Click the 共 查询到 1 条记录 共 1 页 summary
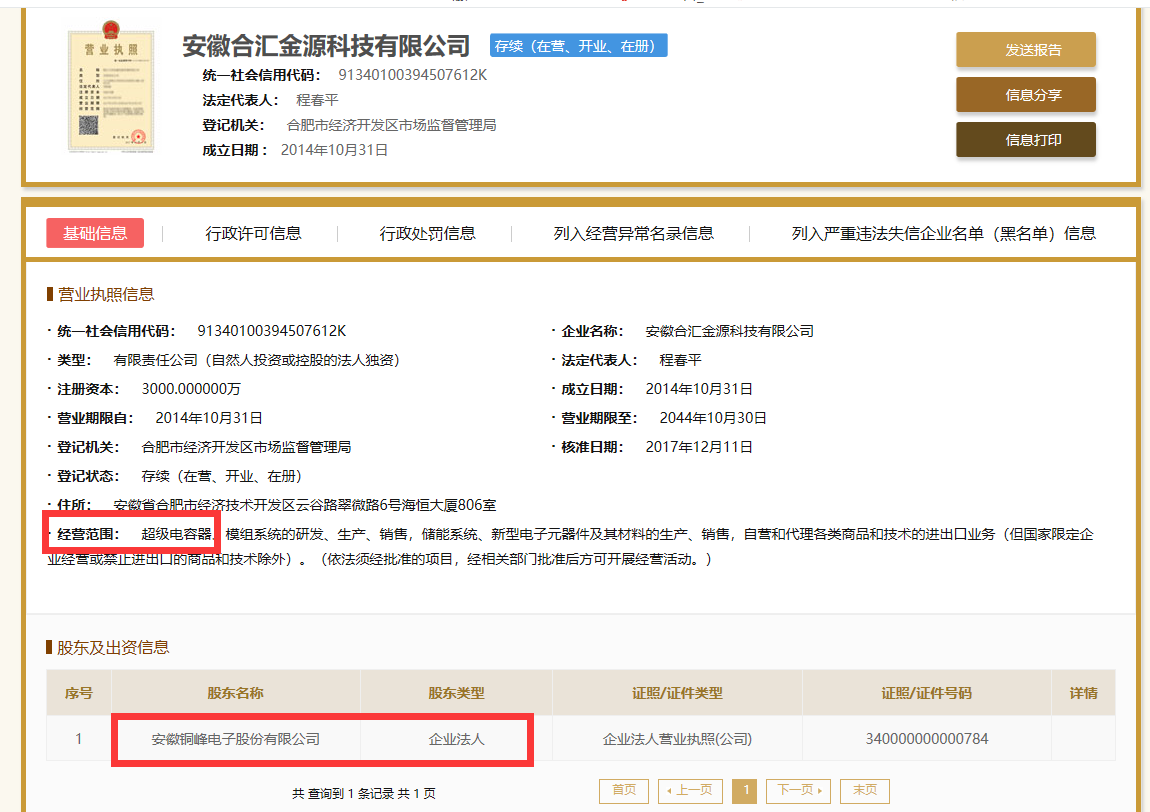Viewport: 1150px width, 812px height. pyautogui.click(x=364, y=794)
